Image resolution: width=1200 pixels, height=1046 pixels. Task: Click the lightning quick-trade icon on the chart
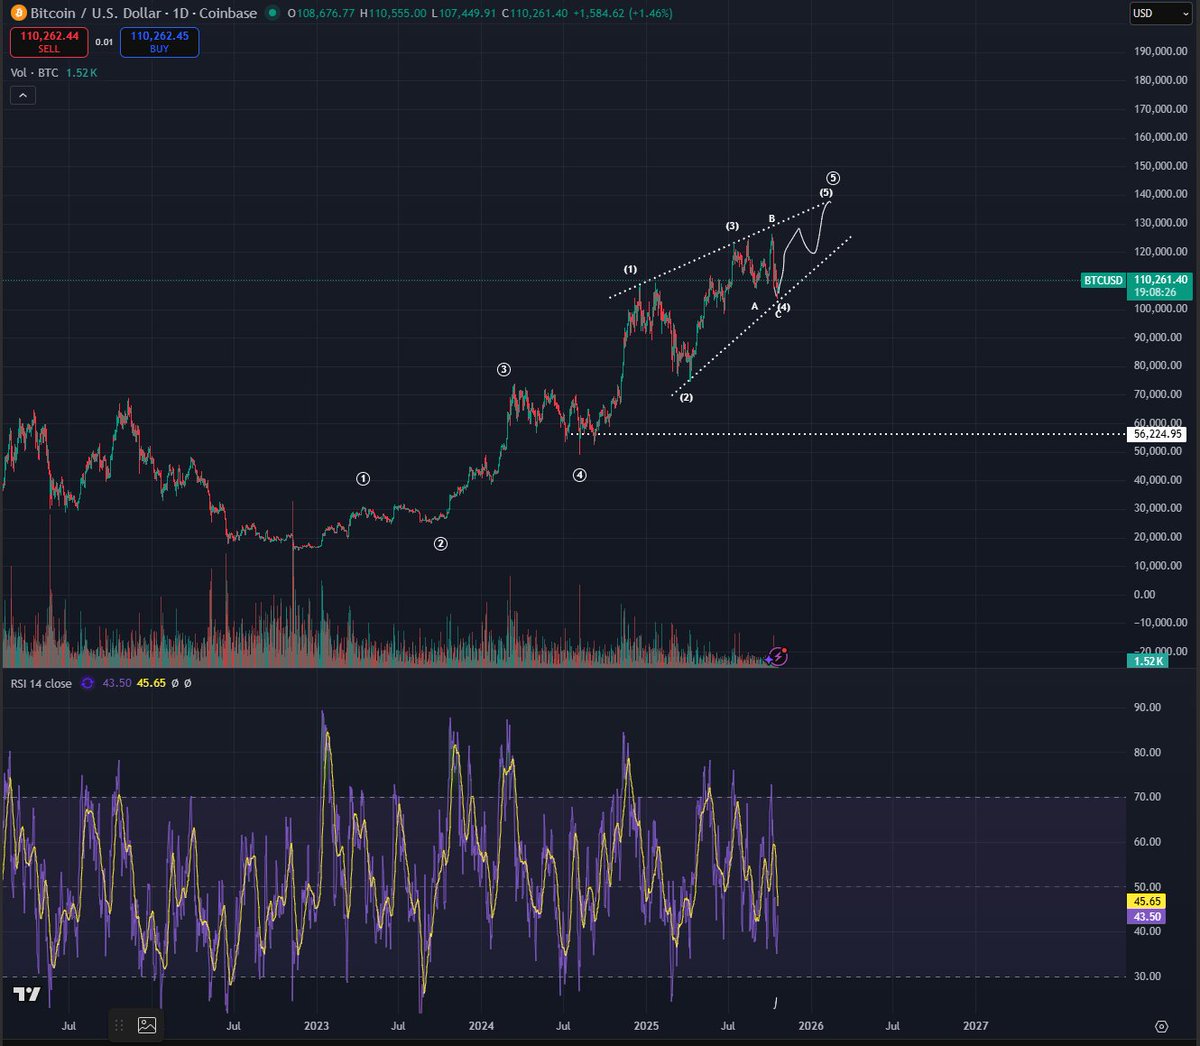point(777,655)
